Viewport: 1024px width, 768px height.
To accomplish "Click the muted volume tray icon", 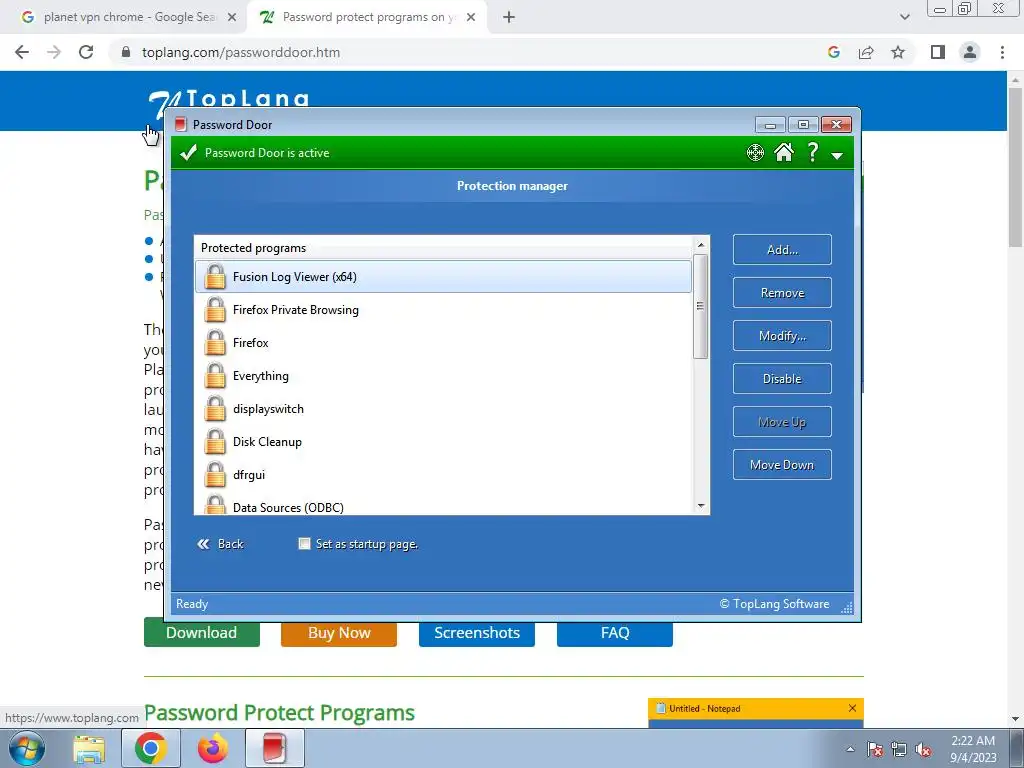I will pyautogui.click(x=923, y=750).
